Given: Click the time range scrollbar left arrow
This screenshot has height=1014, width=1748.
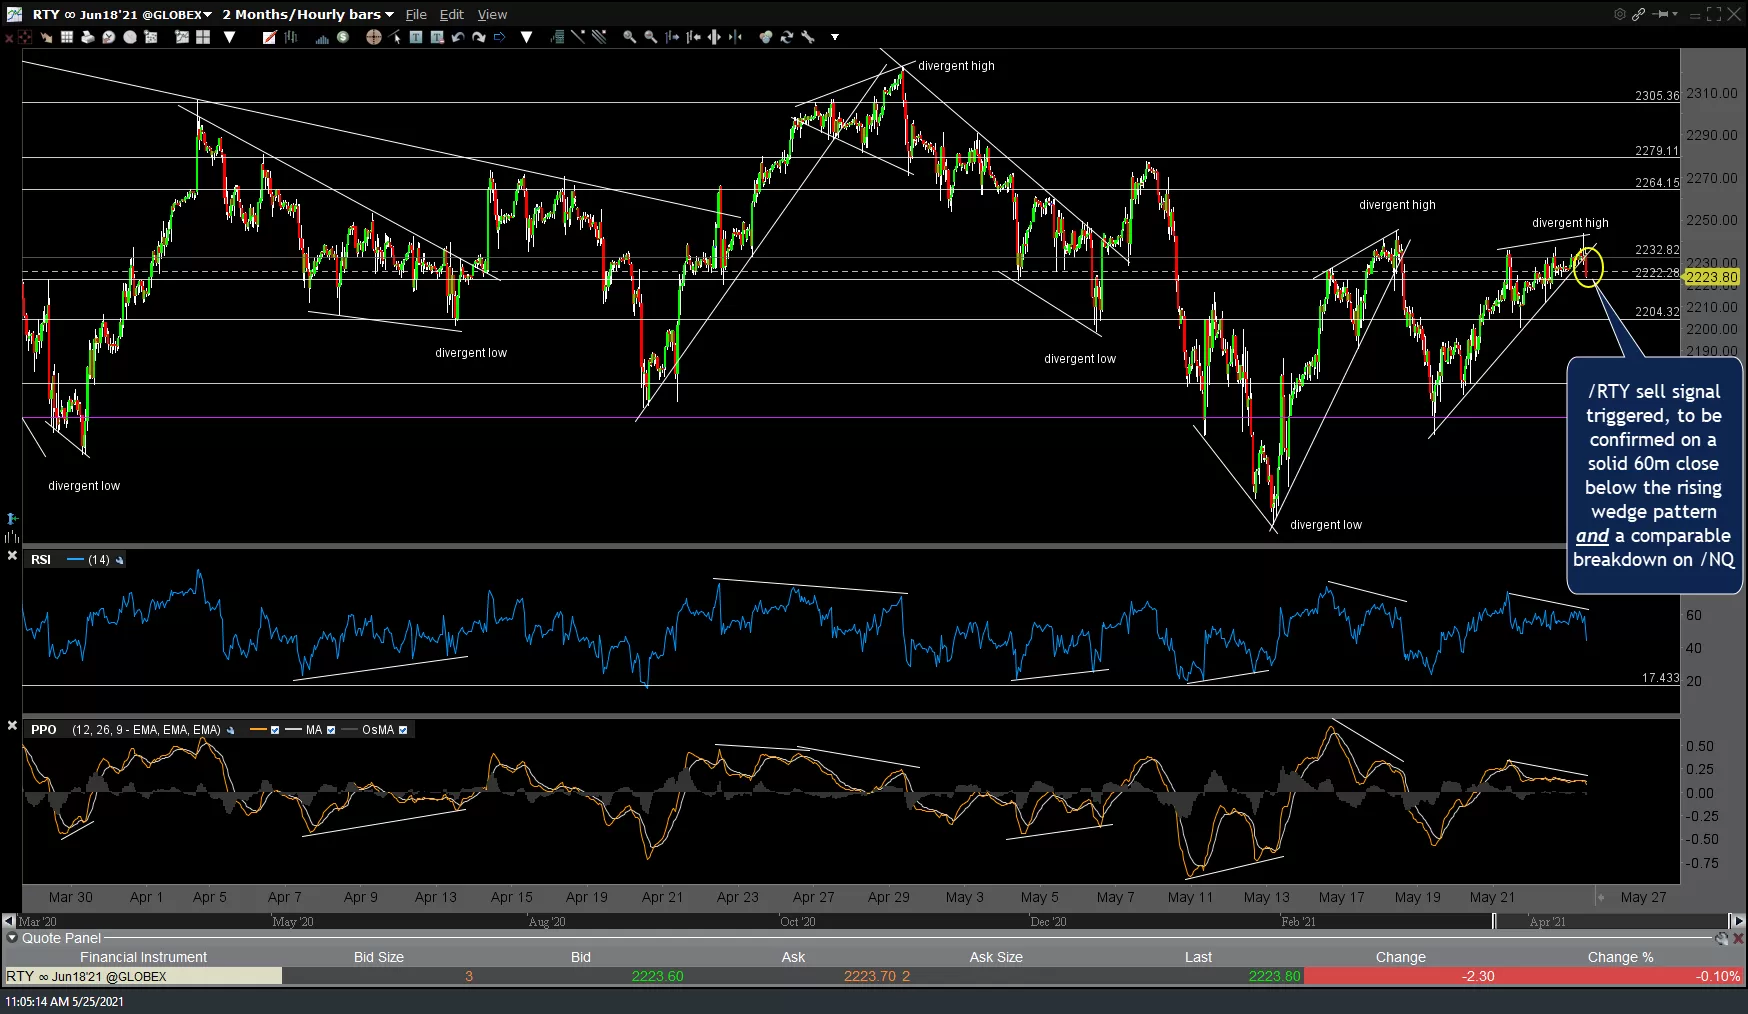Looking at the screenshot, I should click(x=8, y=921).
